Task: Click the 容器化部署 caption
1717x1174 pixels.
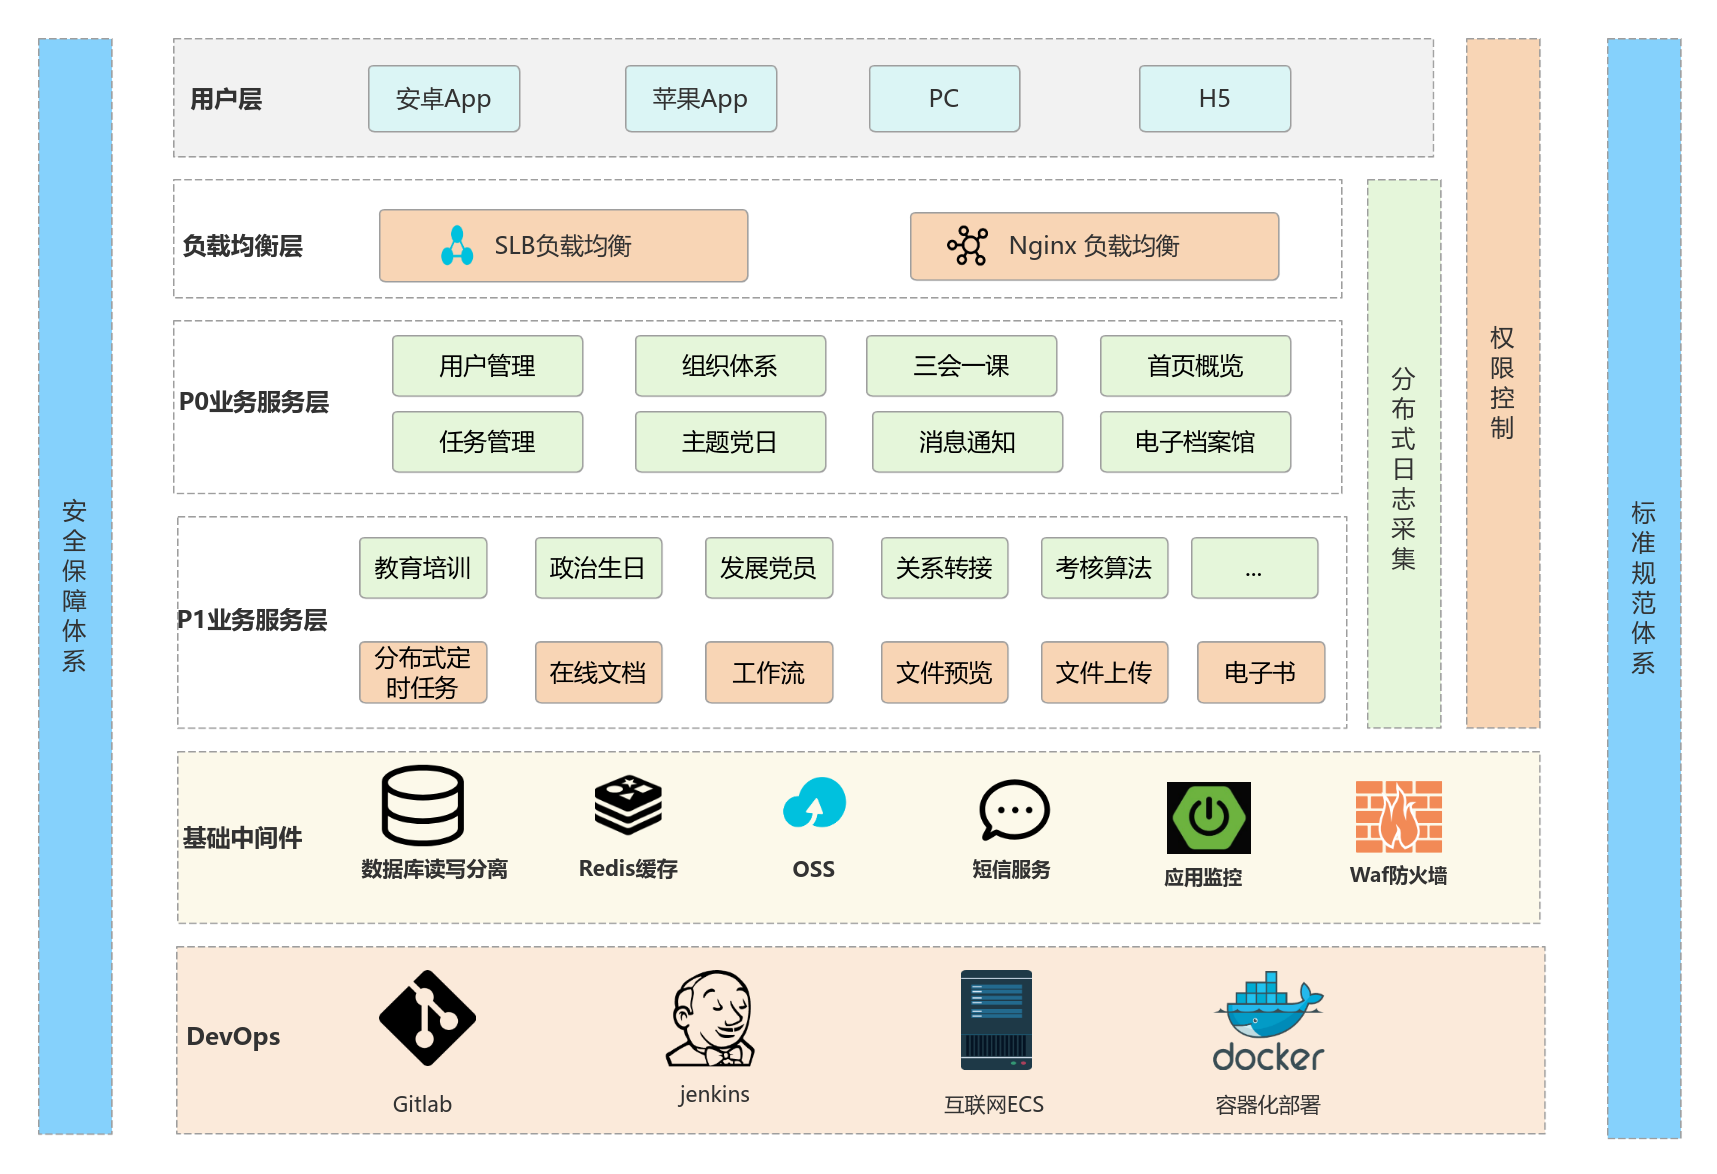Action: coord(1268,1105)
